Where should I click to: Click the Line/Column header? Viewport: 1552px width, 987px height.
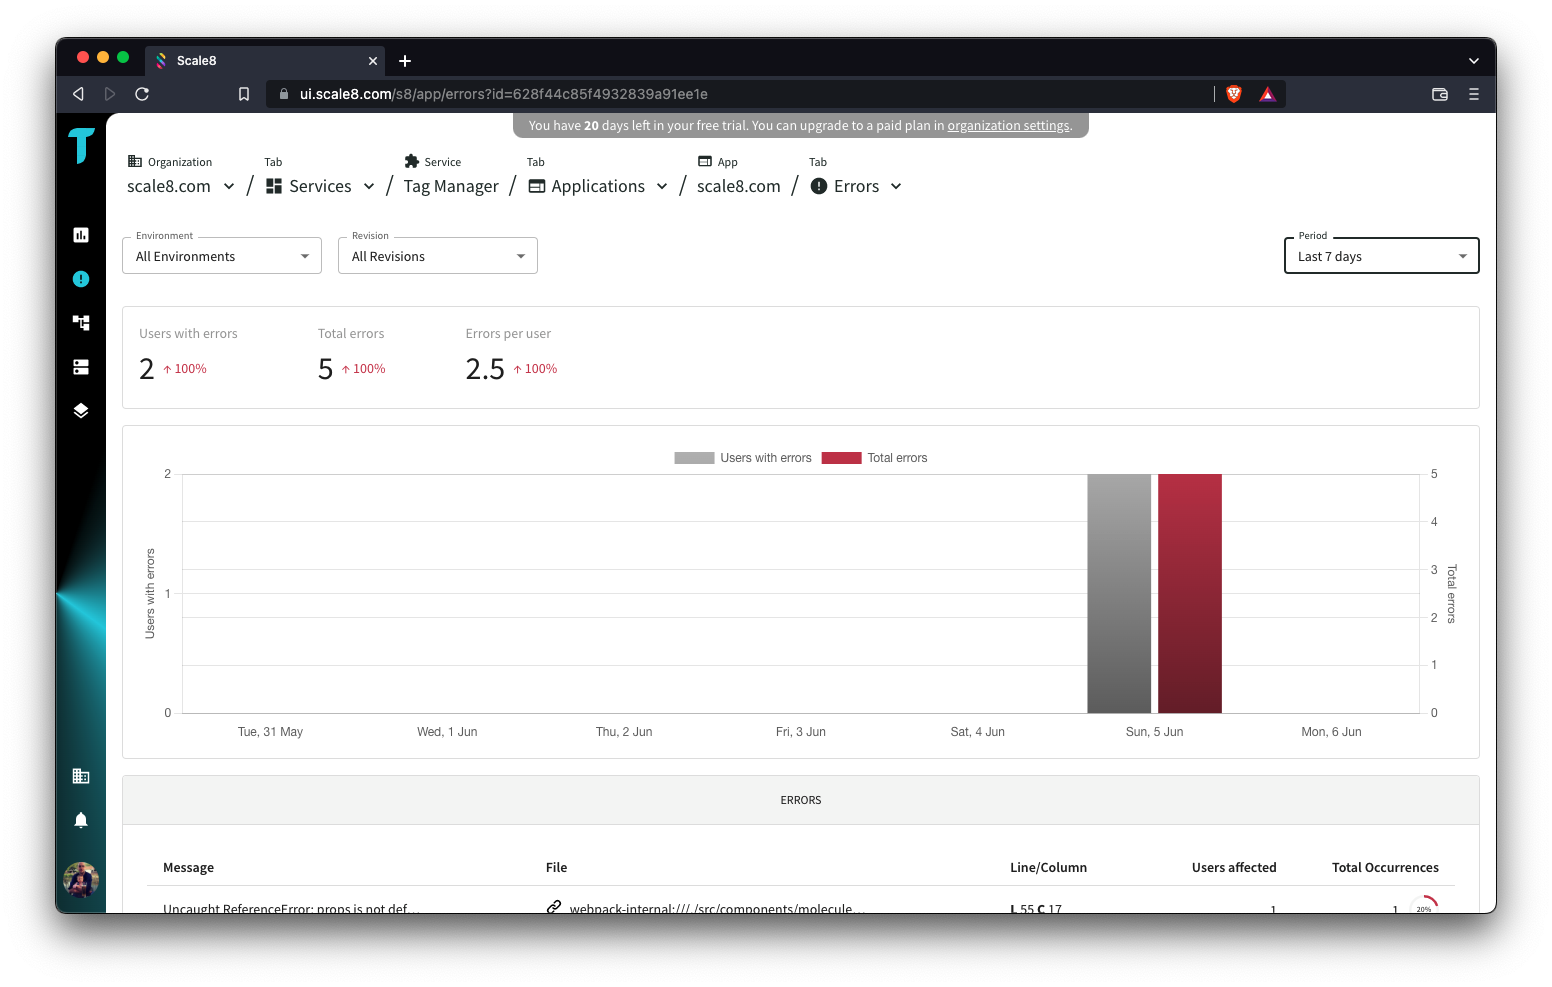pos(1048,868)
